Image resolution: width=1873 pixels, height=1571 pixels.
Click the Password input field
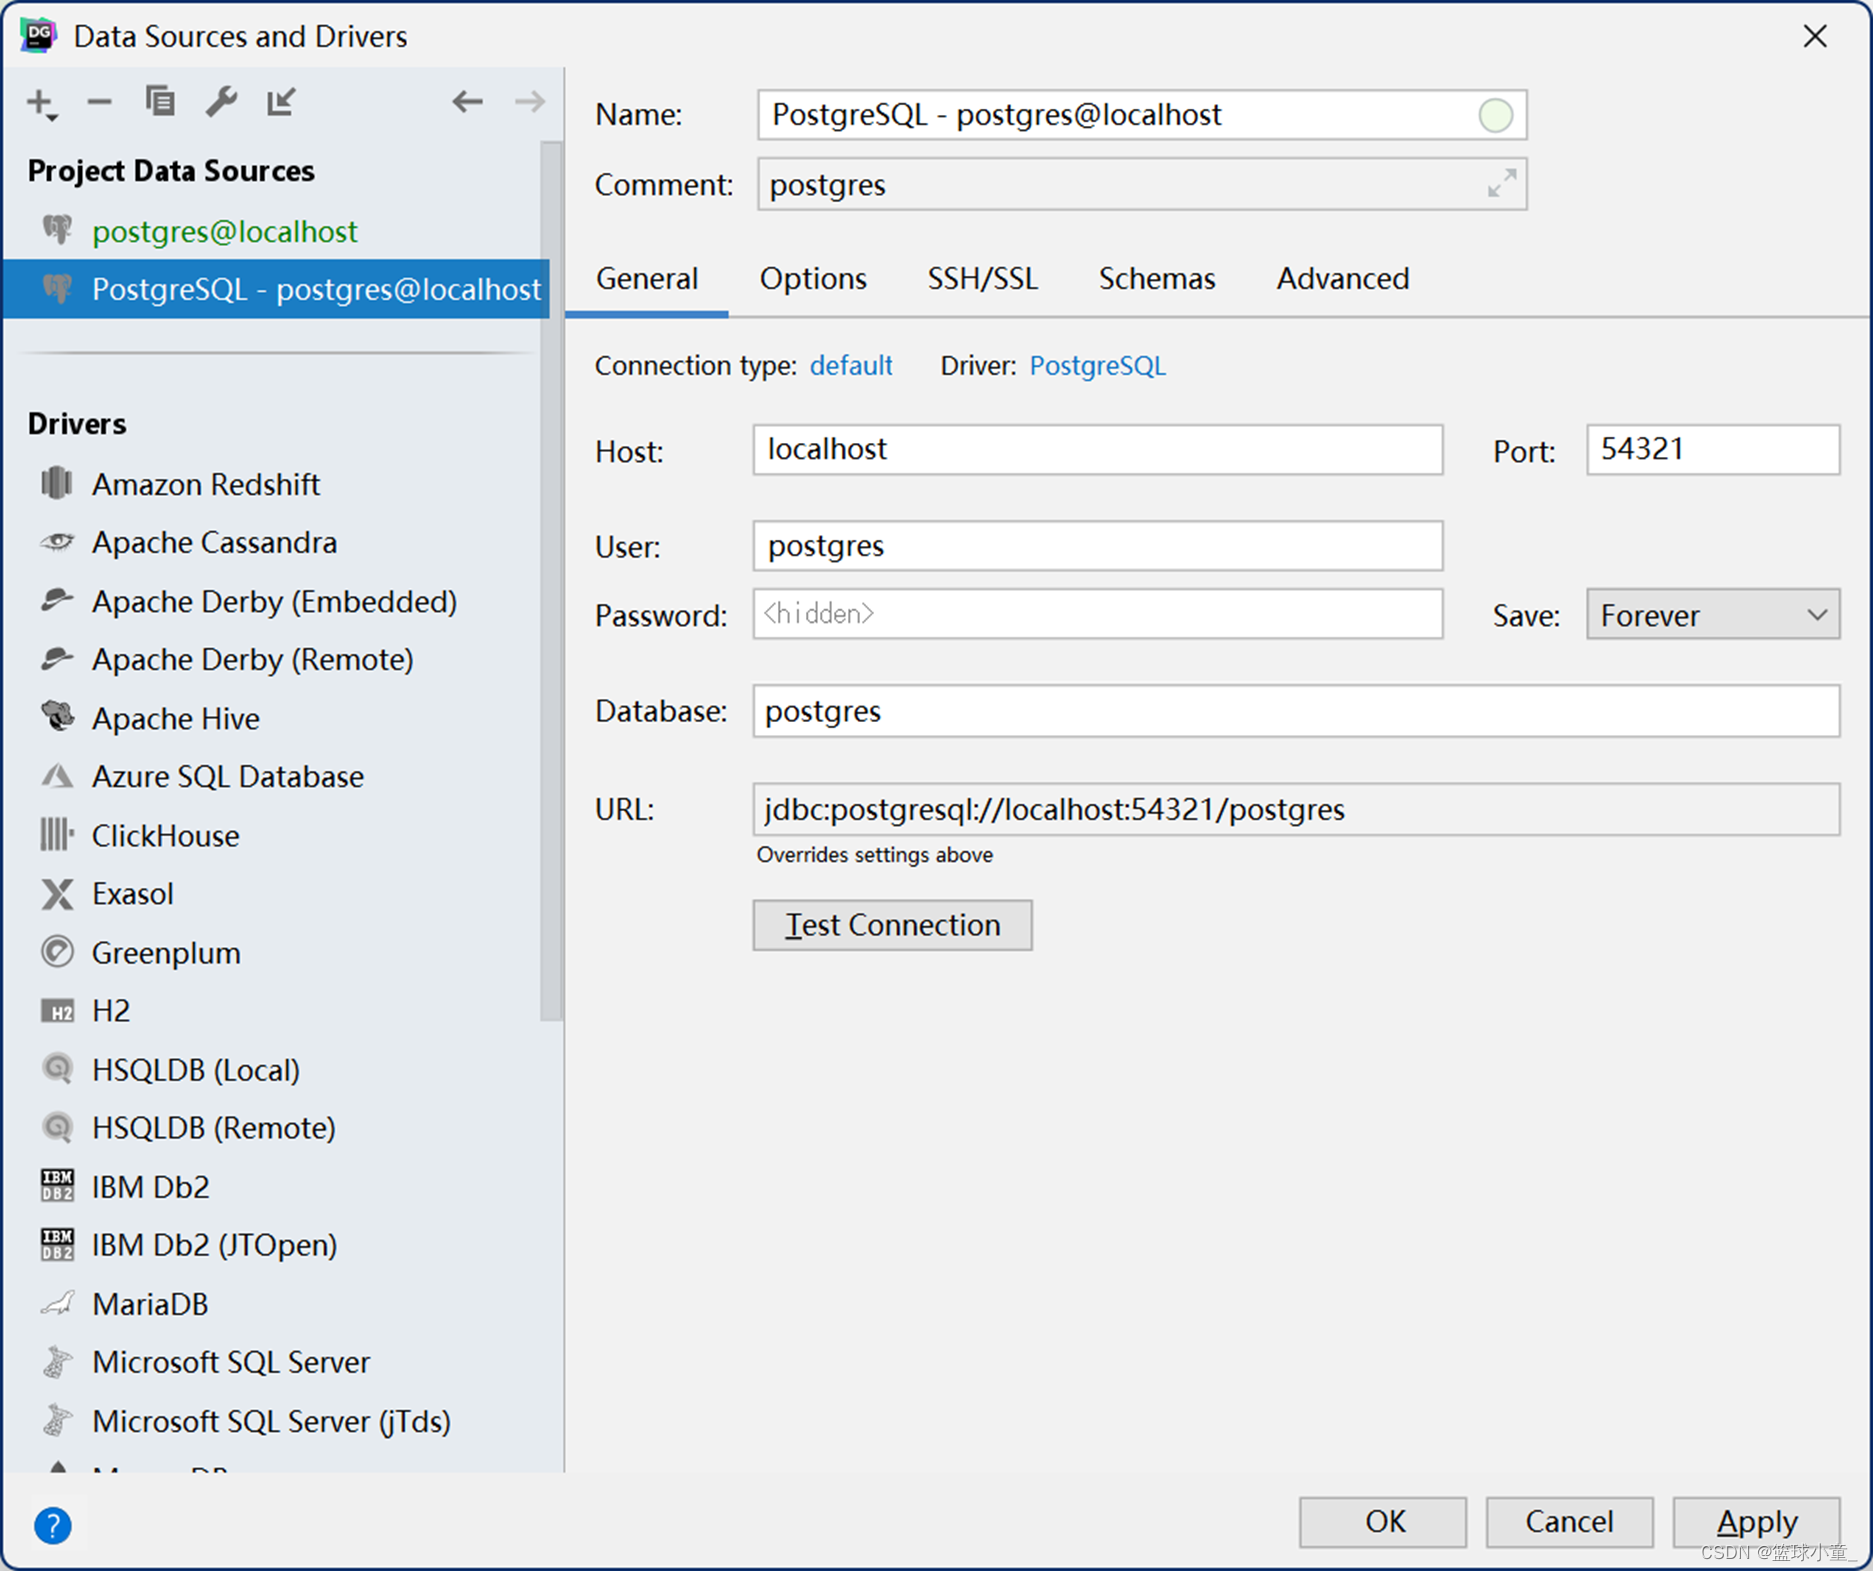1097,614
